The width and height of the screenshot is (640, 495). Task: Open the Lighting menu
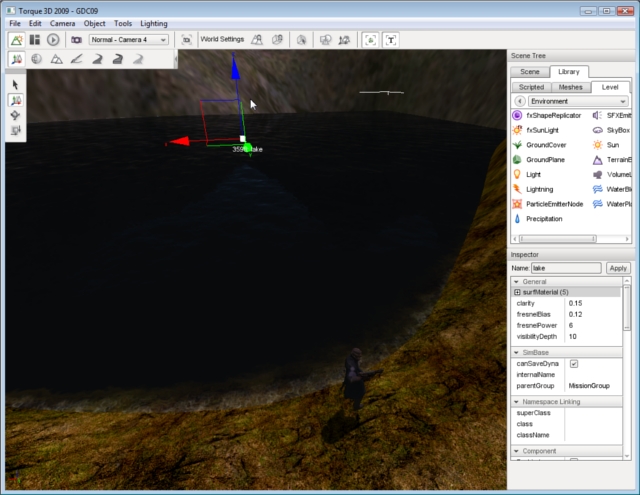point(153,22)
